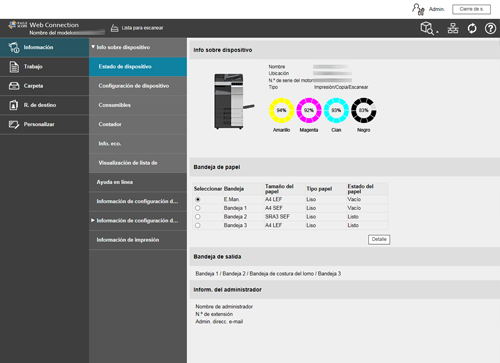
Task: Select the Bandeja 3 radio button
Action: (x=198, y=225)
